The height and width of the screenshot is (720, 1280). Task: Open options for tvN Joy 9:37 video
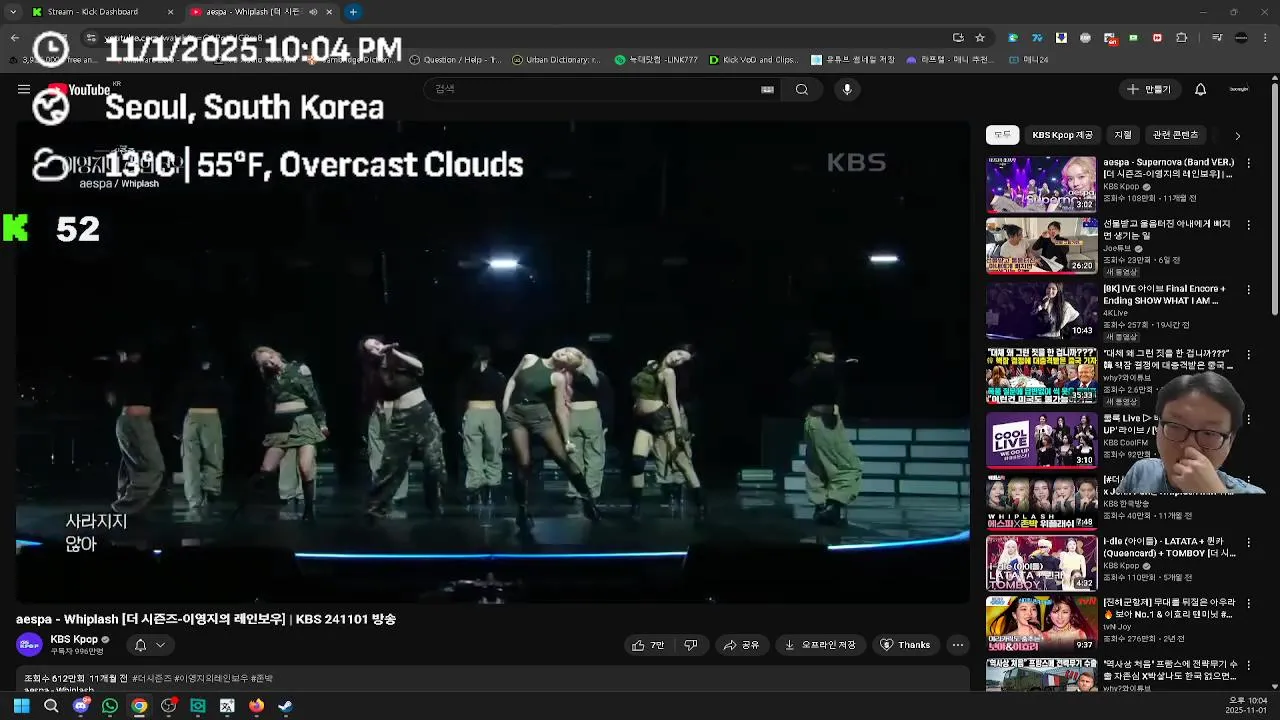[1248, 604]
